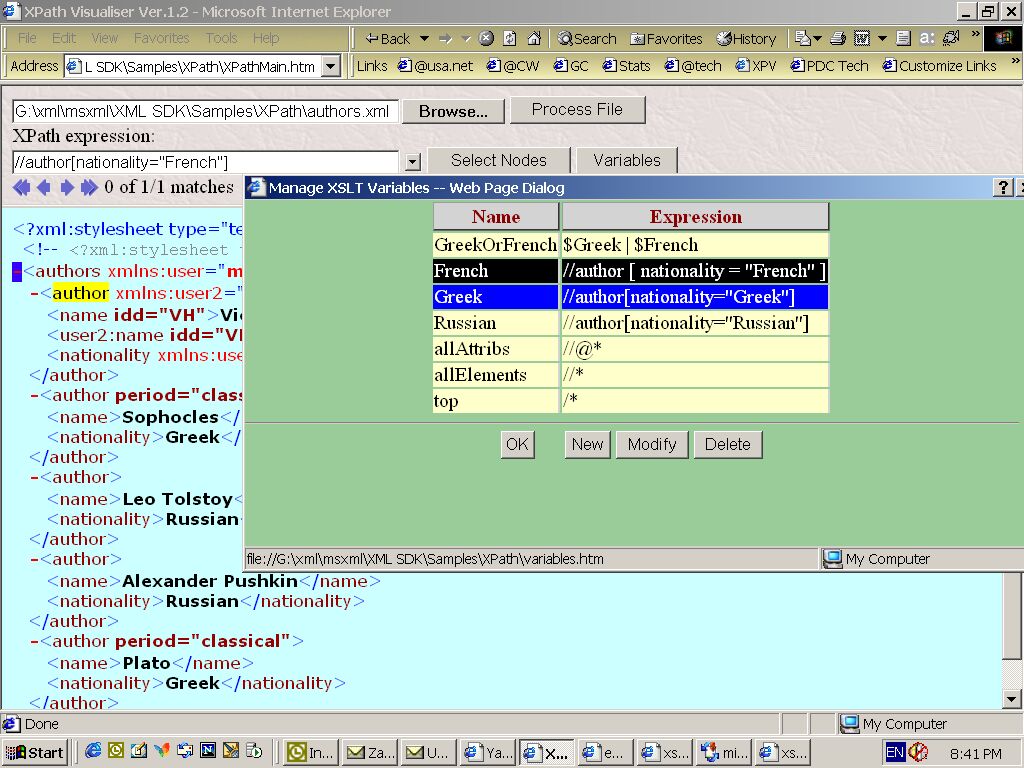Viewport: 1024px width, 768px height.
Task: Click the Discuss page icon in the toolbar
Action: pos(903,39)
